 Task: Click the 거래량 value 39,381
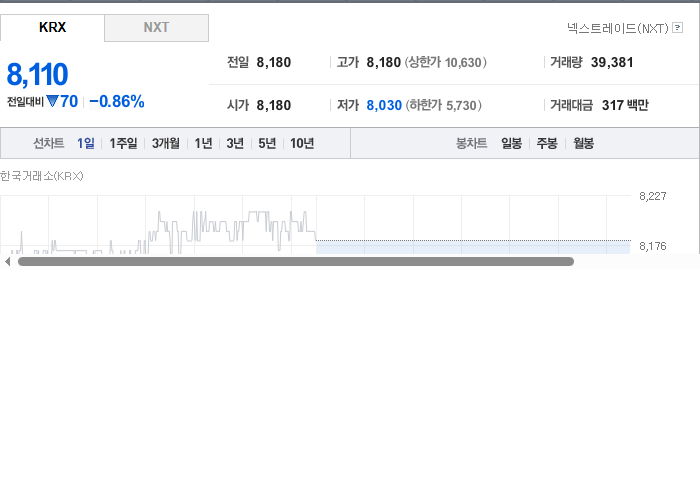pyautogui.click(x=612, y=62)
